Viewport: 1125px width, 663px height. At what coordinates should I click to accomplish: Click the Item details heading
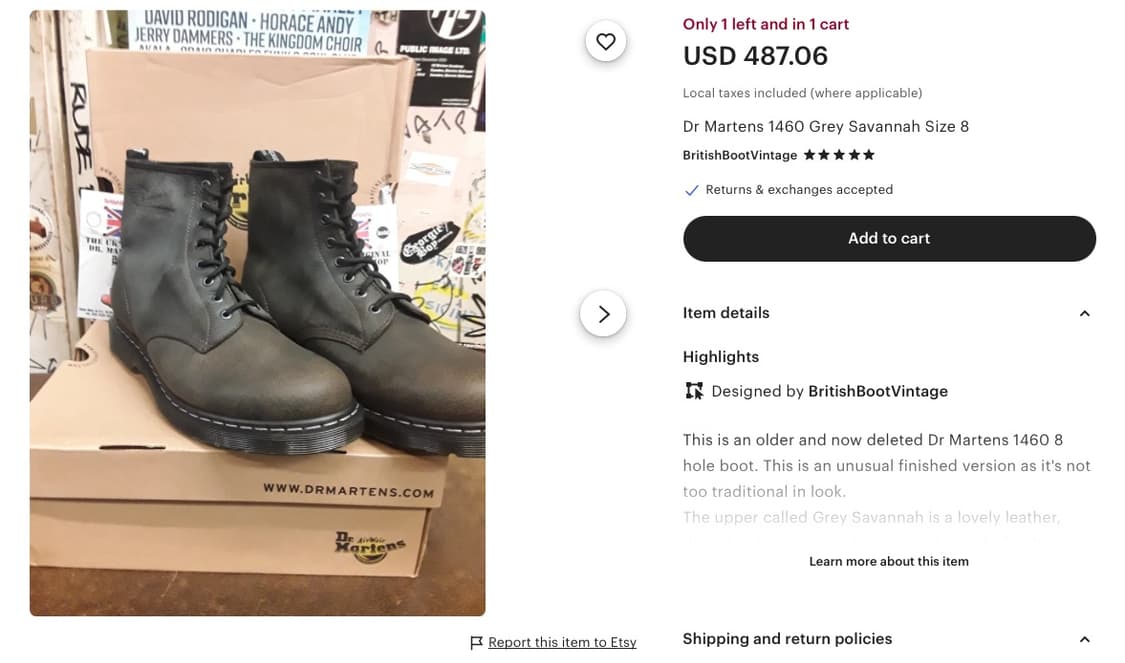(x=726, y=313)
